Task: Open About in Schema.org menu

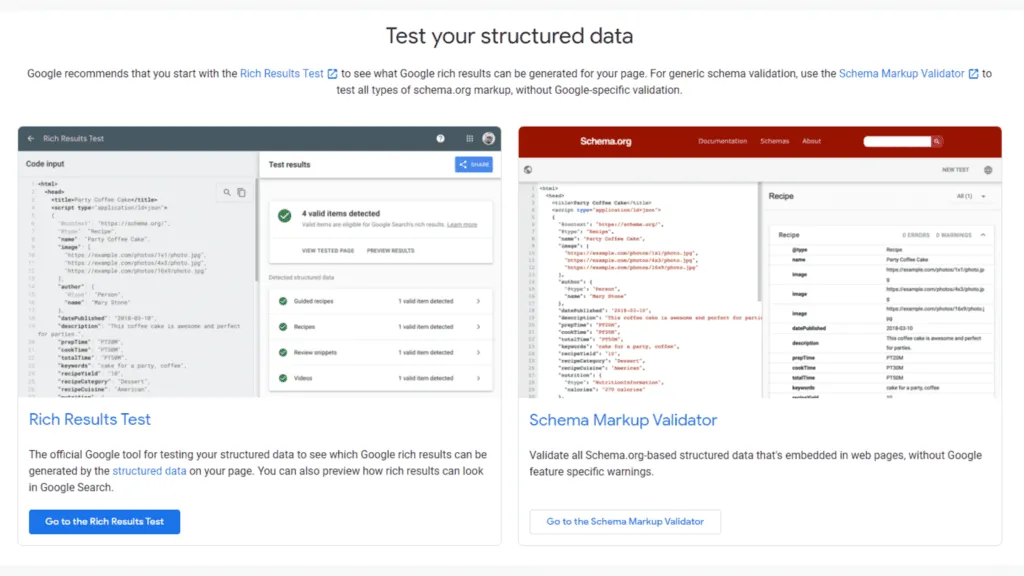Action: coord(811,141)
